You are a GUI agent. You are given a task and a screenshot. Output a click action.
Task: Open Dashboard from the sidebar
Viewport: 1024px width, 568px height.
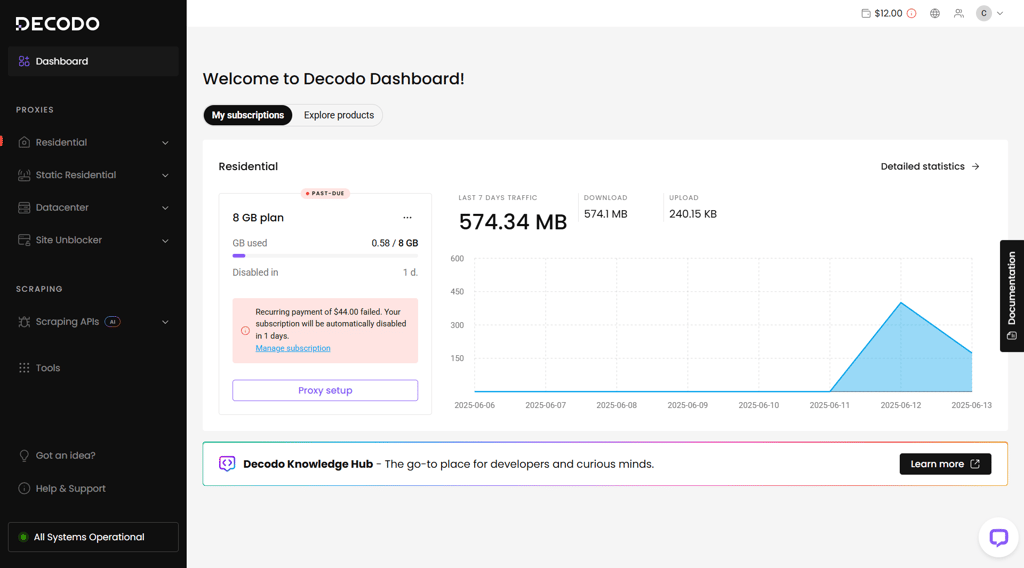coord(93,61)
